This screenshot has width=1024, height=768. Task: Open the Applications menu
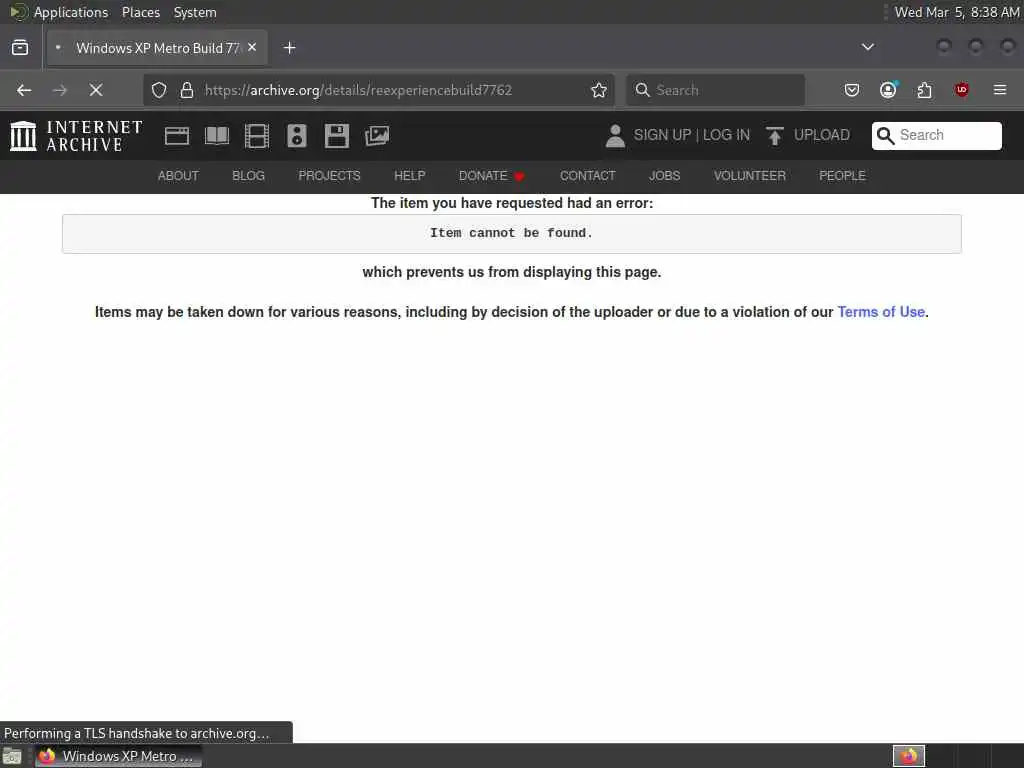pos(71,12)
